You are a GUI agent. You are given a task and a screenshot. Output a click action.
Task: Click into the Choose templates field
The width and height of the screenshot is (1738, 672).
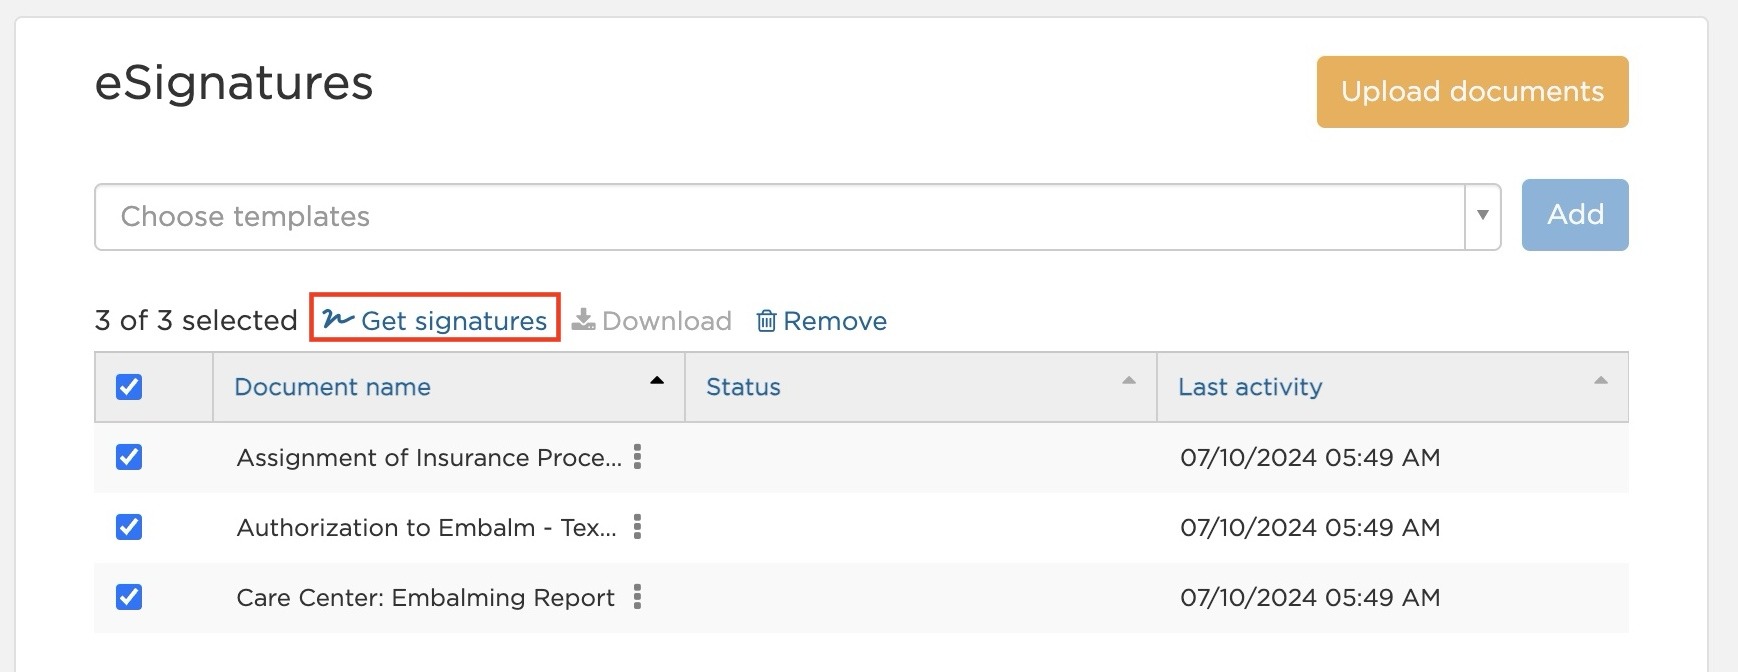click(x=779, y=216)
